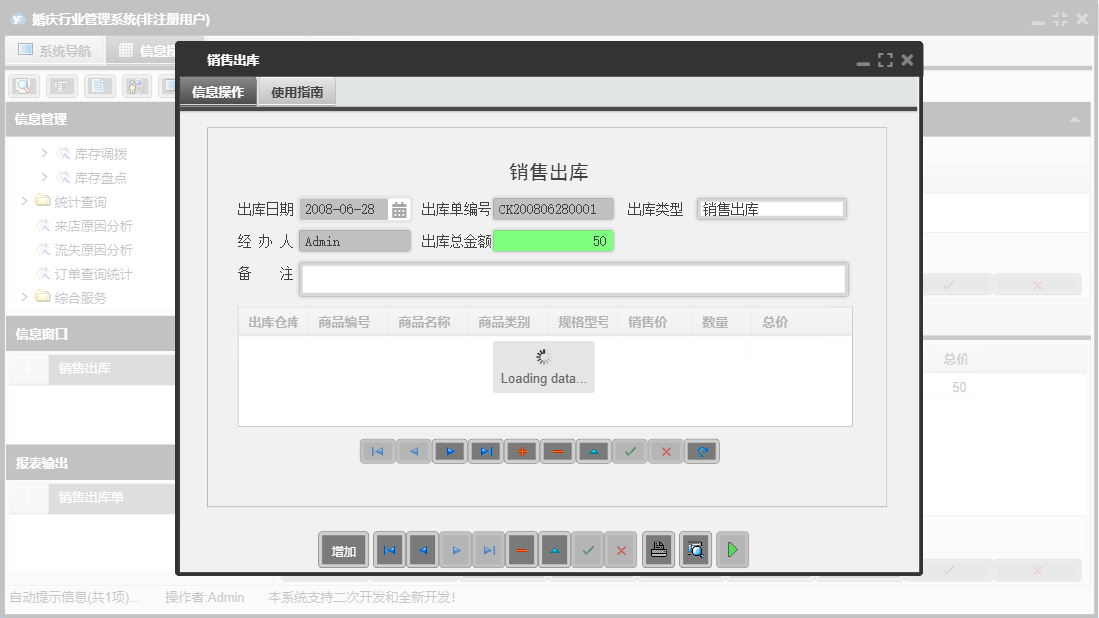Click the 信息管理 panel header

tap(91, 119)
